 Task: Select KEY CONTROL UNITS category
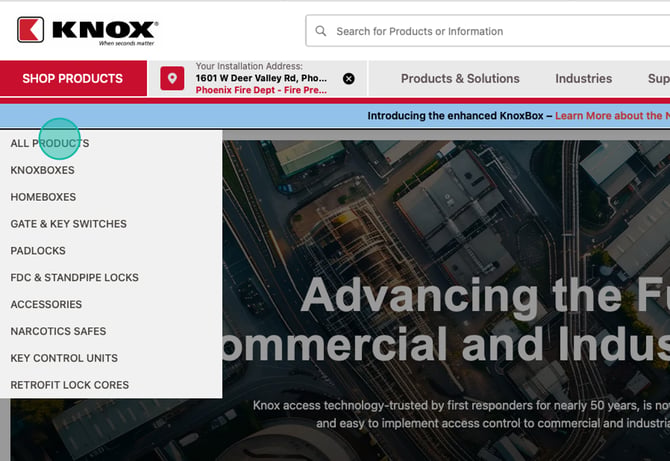pyautogui.click(x=64, y=359)
